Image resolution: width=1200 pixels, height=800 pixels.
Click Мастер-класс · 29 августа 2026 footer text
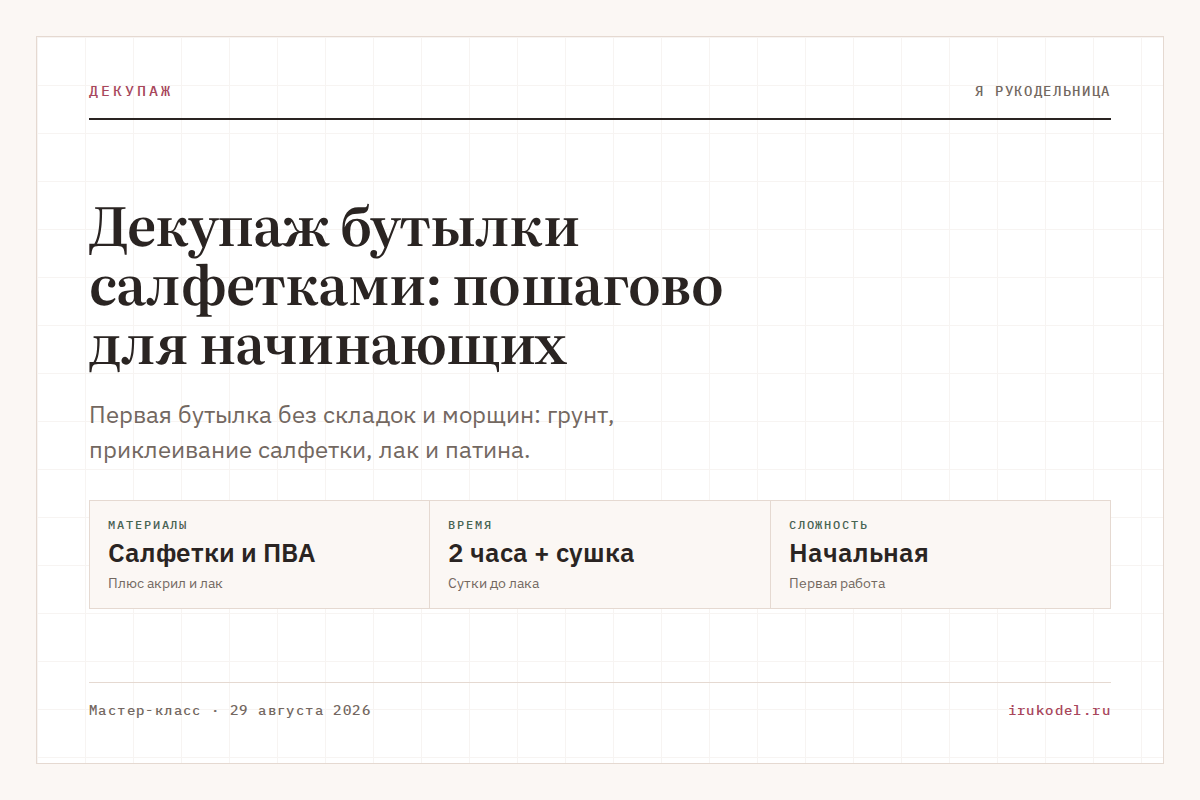[230, 711]
